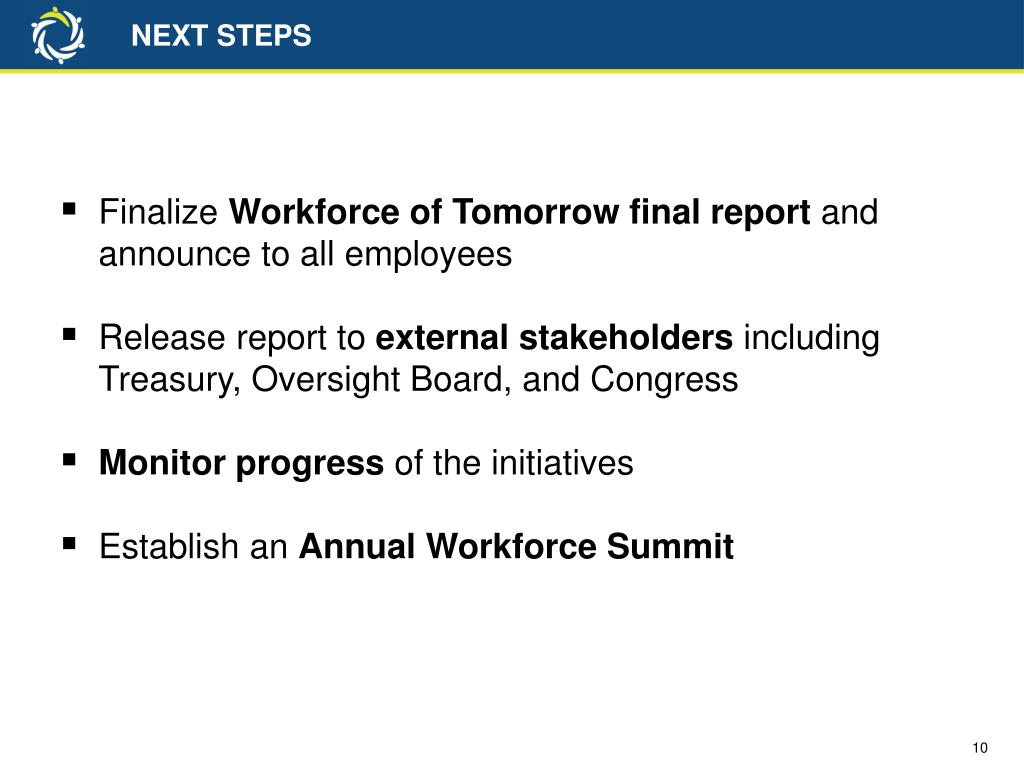Select the NEXT STEPS slide title
This screenshot has height=768, width=1024.
coord(221,36)
